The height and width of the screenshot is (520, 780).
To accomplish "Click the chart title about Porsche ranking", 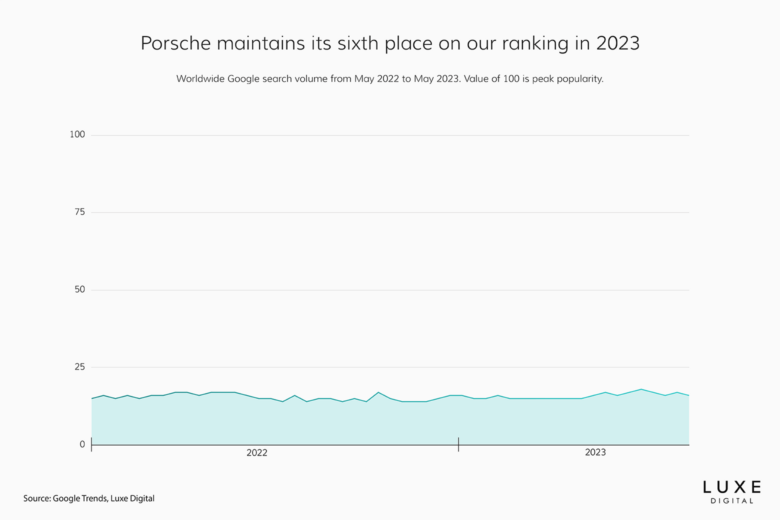I will coord(390,43).
